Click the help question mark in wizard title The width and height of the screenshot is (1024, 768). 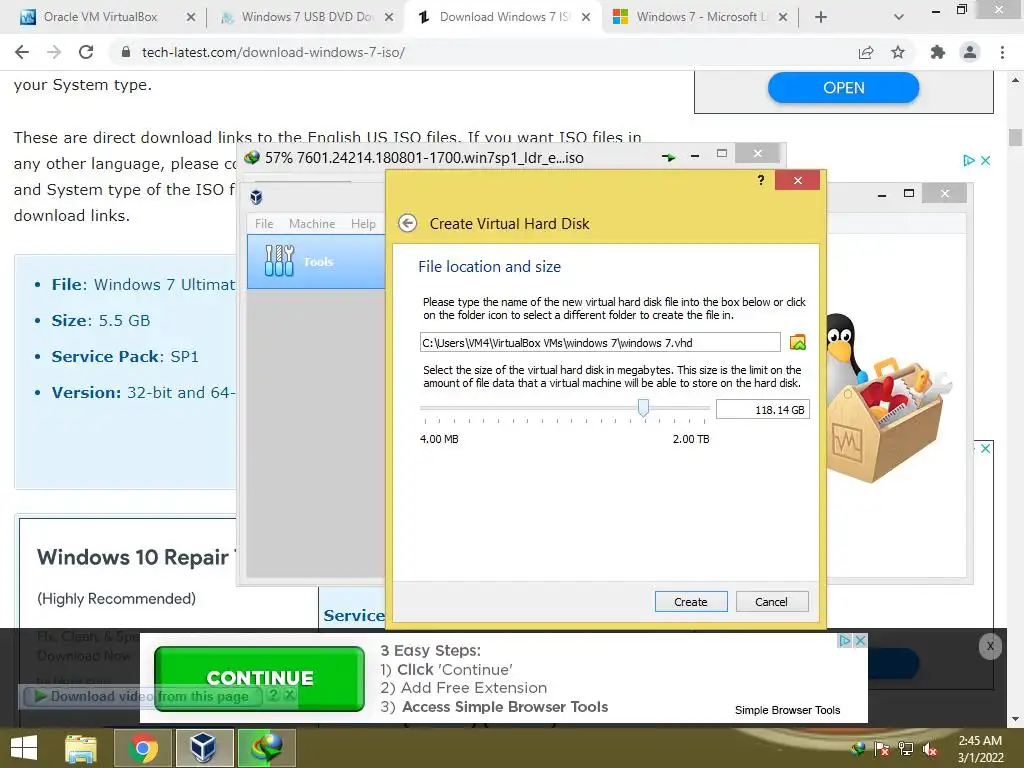point(761,180)
